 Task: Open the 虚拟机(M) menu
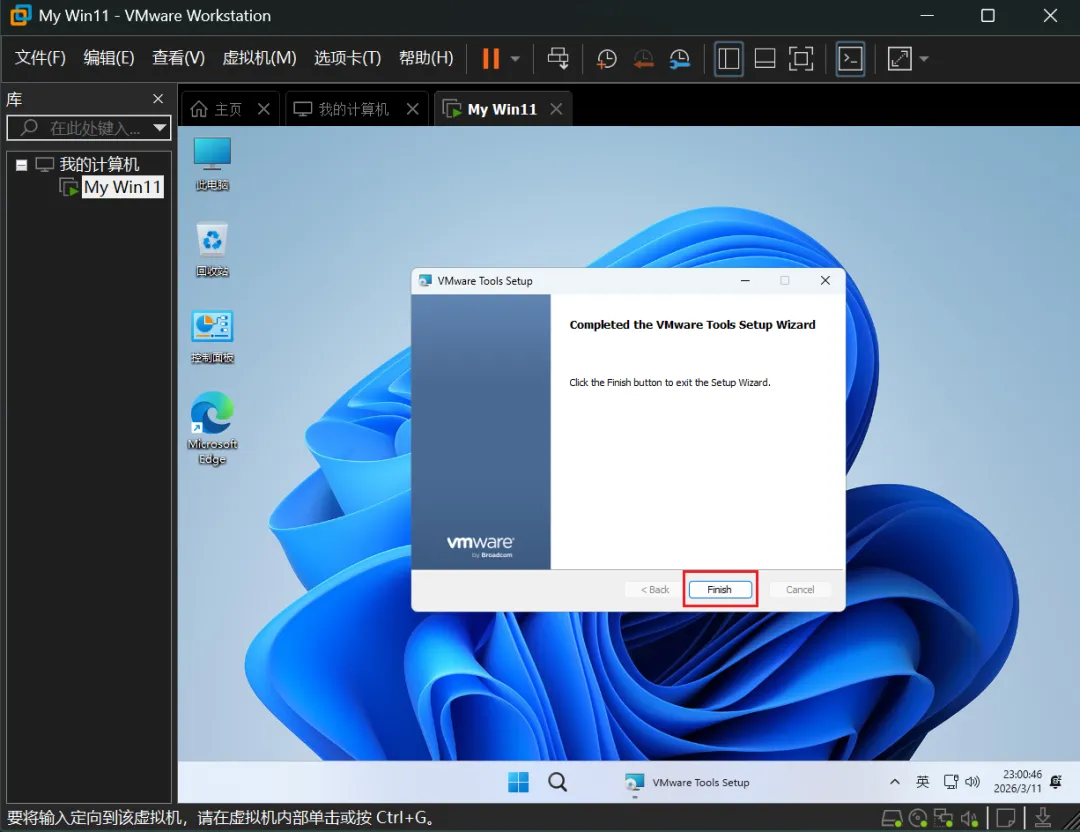click(259, 58)
